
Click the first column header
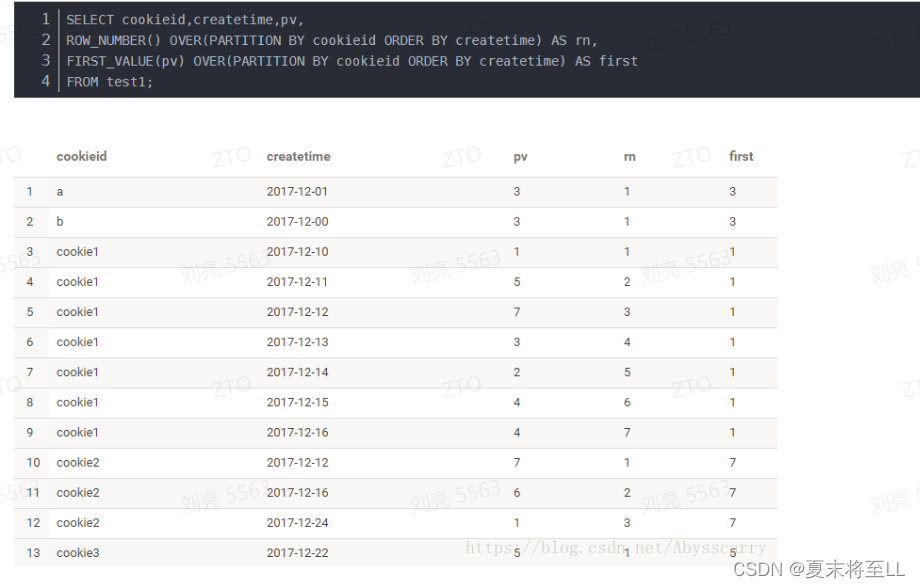pos(741,157)
